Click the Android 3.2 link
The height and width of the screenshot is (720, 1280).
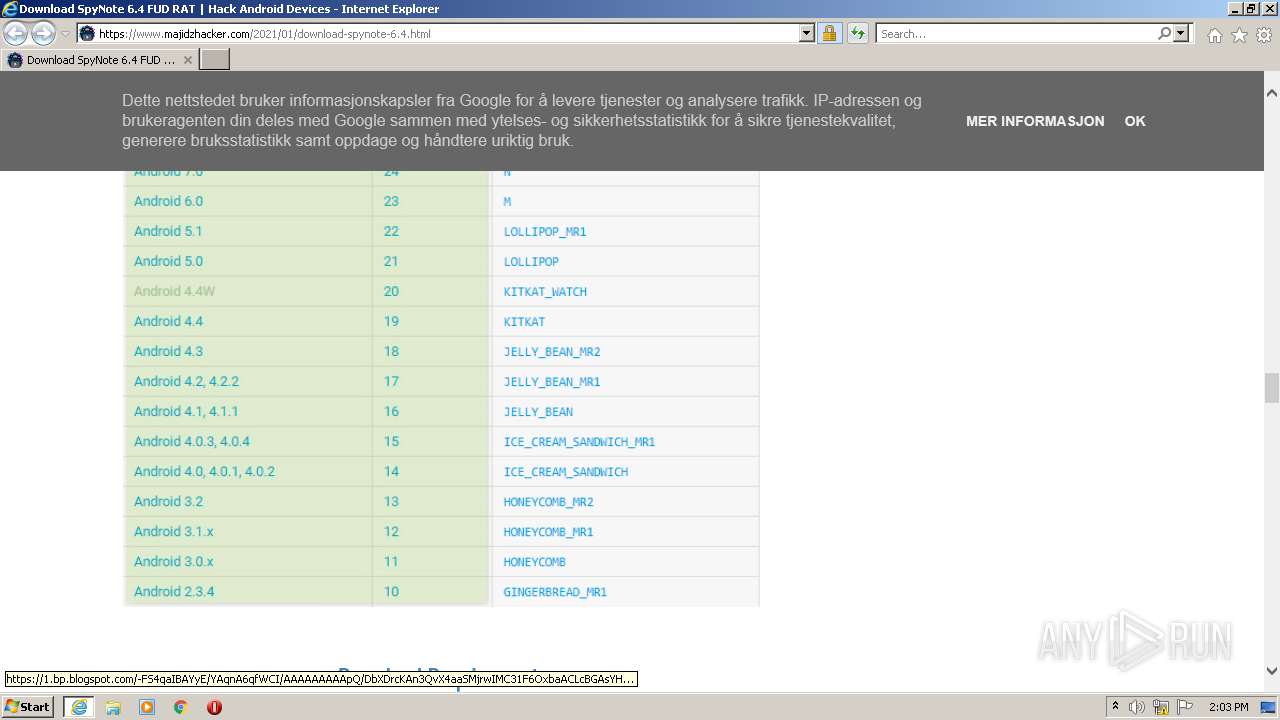tap(168, 501)
